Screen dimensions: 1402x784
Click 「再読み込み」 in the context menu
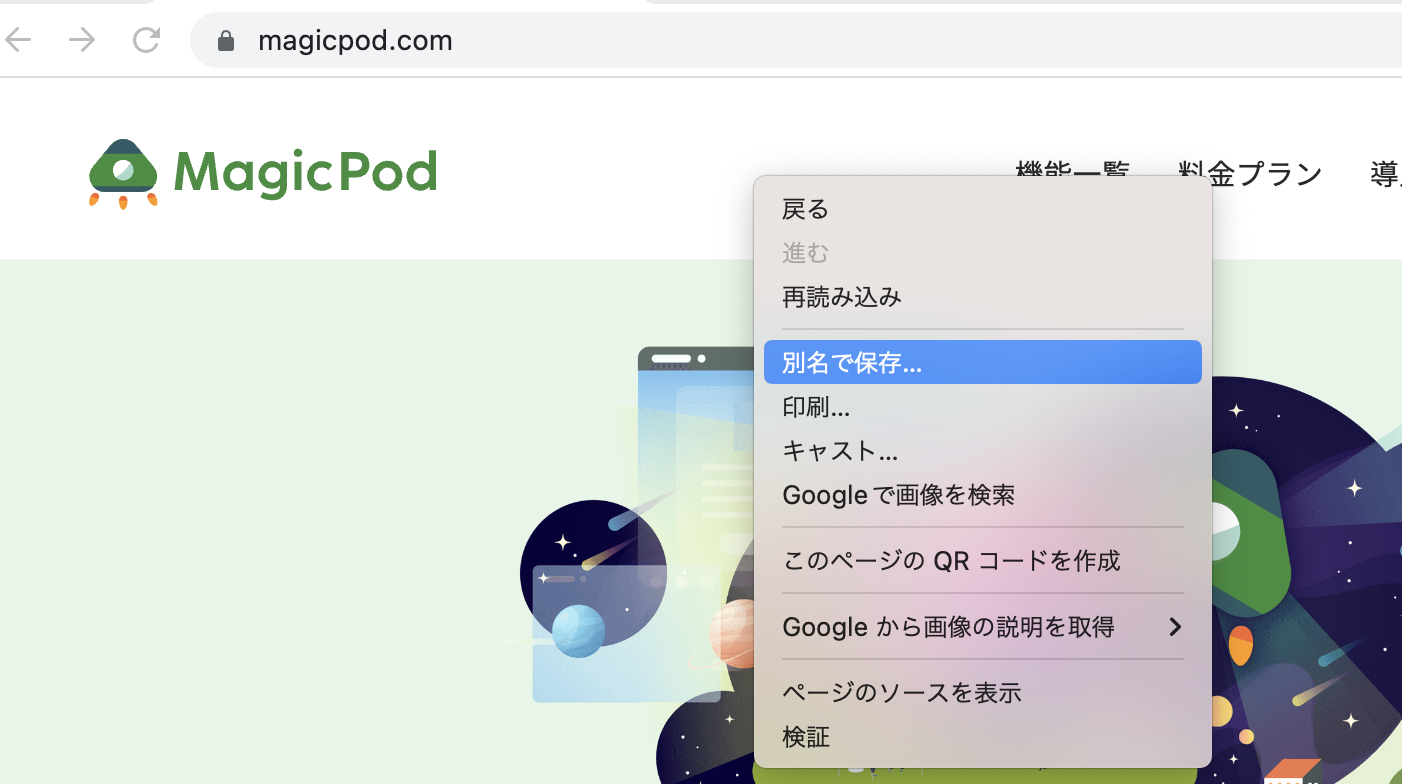pyautogui.click(x=843, y=296)
